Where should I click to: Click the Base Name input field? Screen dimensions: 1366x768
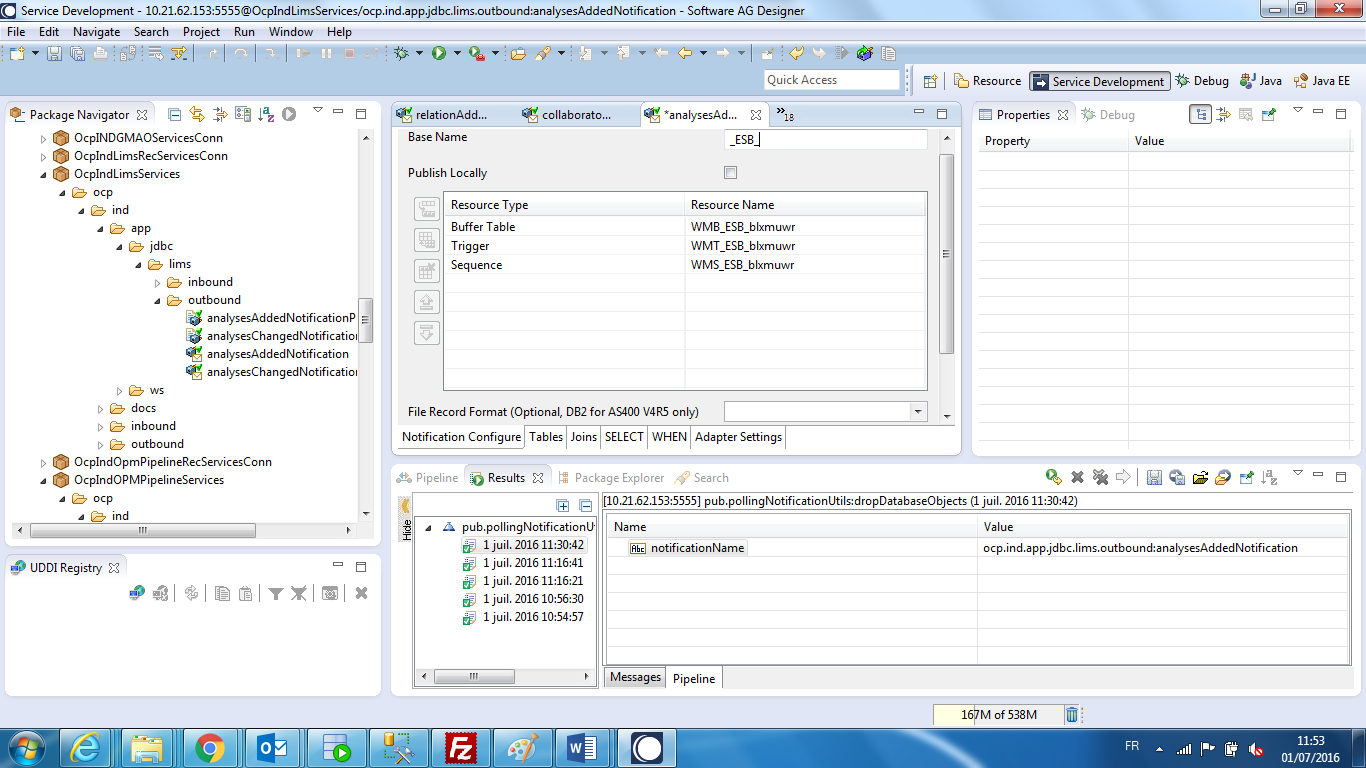[x=826, y=140]
